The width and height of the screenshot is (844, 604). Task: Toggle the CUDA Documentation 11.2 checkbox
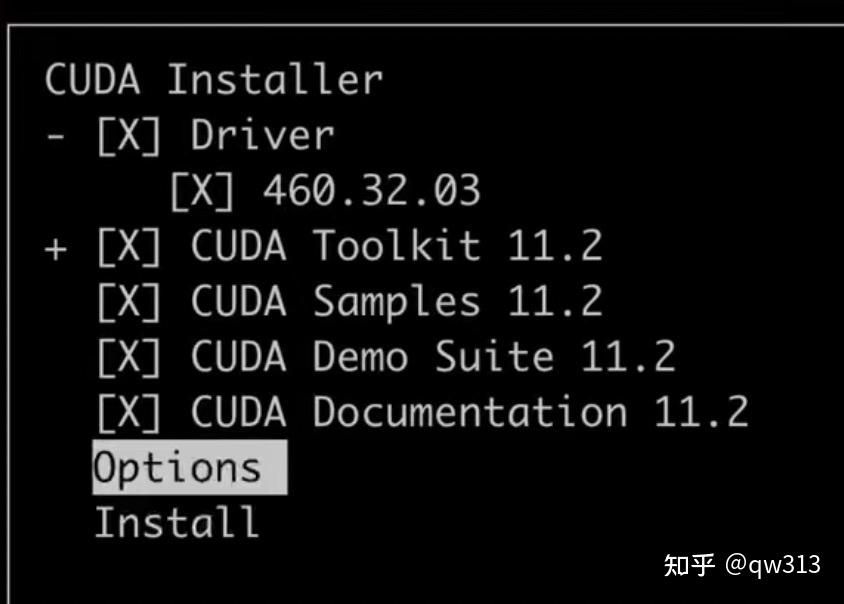[x=129, y=412]
